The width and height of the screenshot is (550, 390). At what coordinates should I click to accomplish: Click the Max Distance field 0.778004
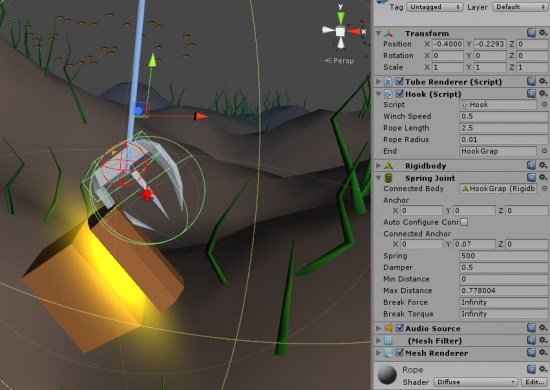click(x=504, y=290)
